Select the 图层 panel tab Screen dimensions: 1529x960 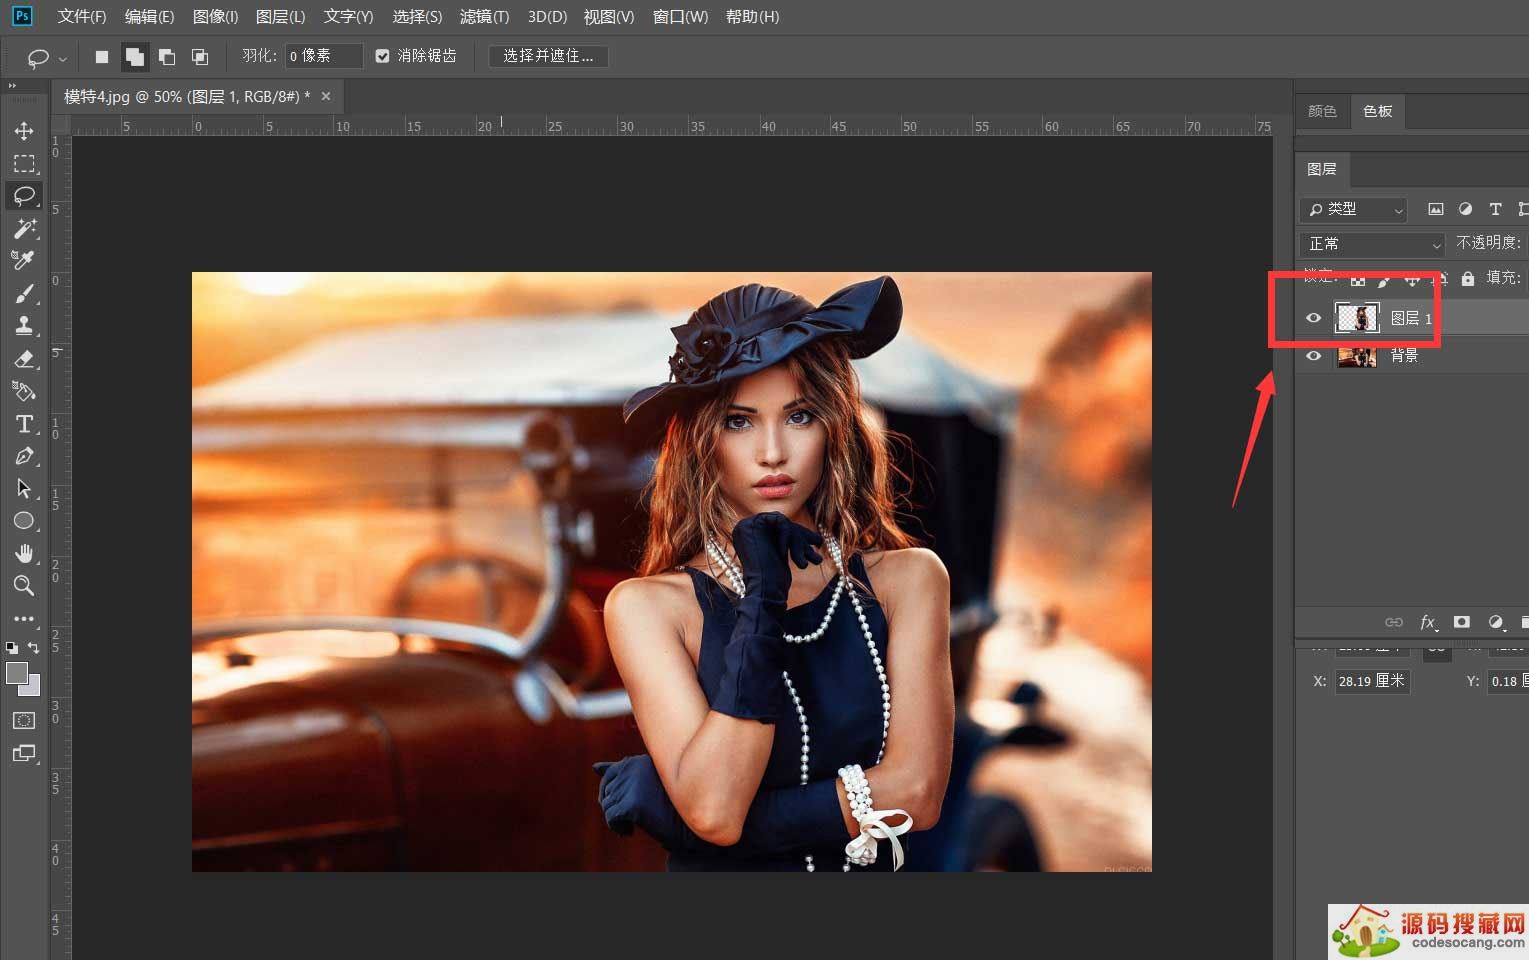[x=1322, y=169]
